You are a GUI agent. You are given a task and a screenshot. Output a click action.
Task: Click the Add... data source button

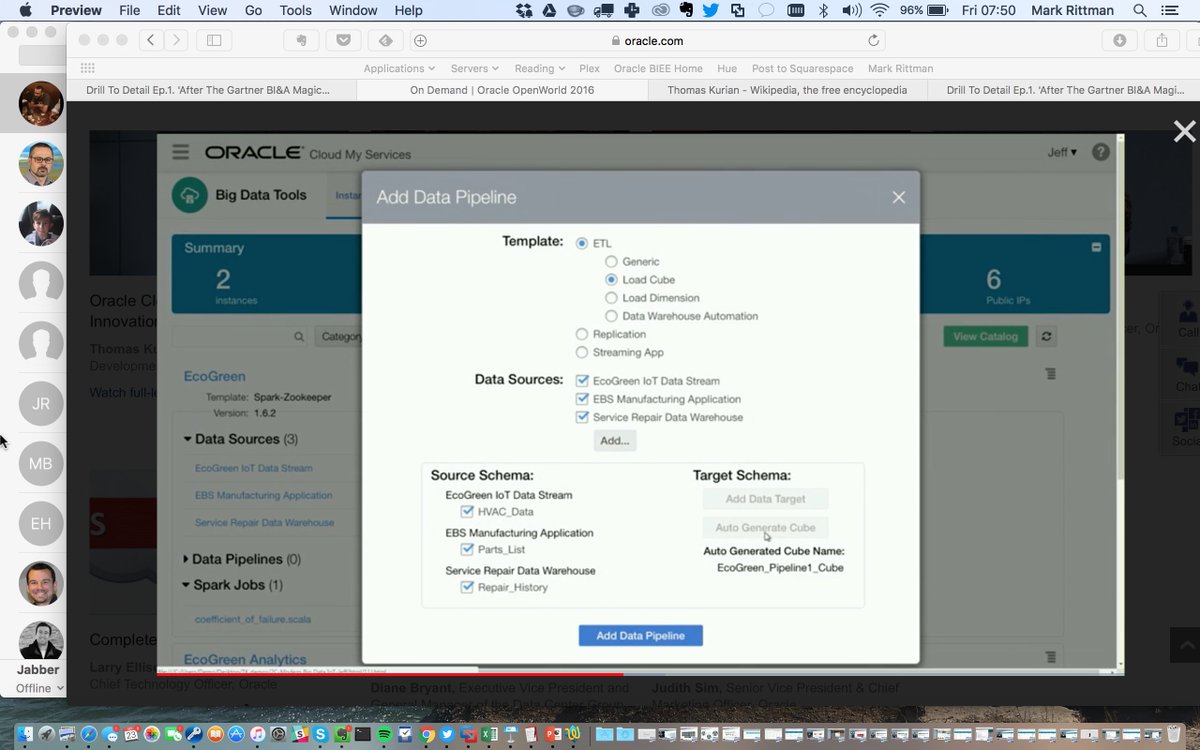pos(615,440)
